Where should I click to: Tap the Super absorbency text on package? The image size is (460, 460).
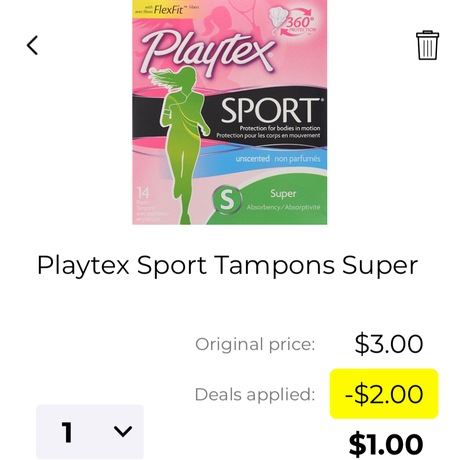(x=283, y=194)
